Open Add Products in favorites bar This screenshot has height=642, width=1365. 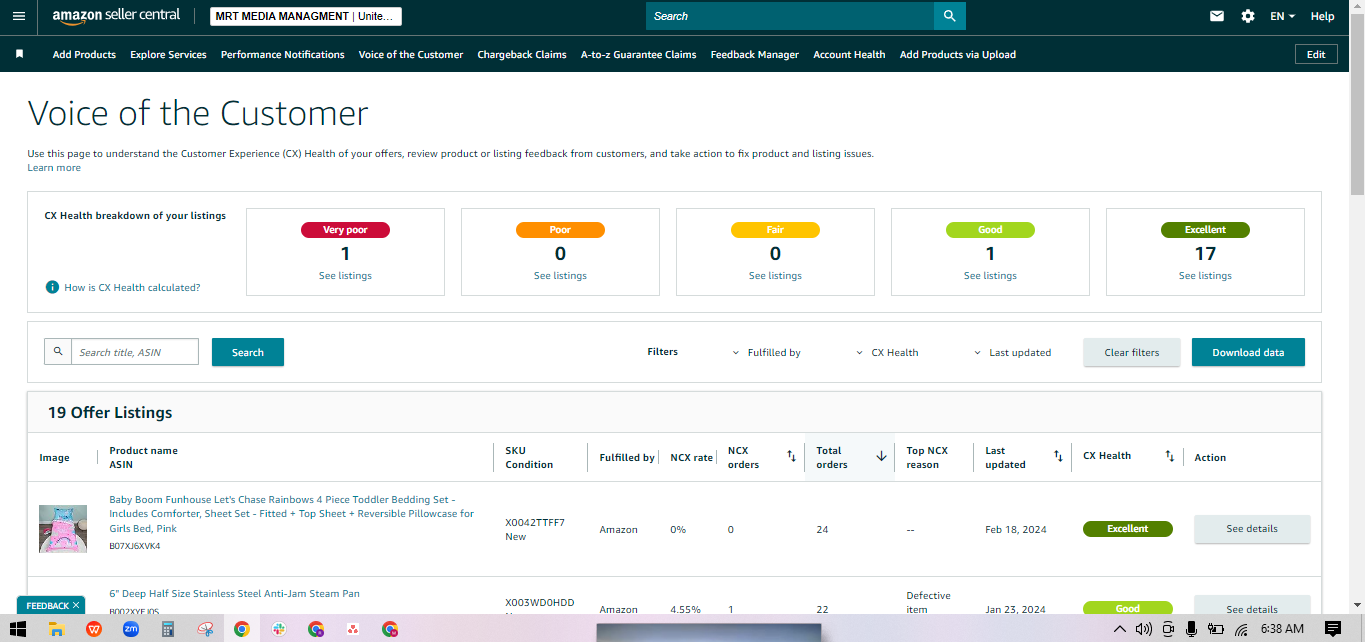click(x=84, y=54)
